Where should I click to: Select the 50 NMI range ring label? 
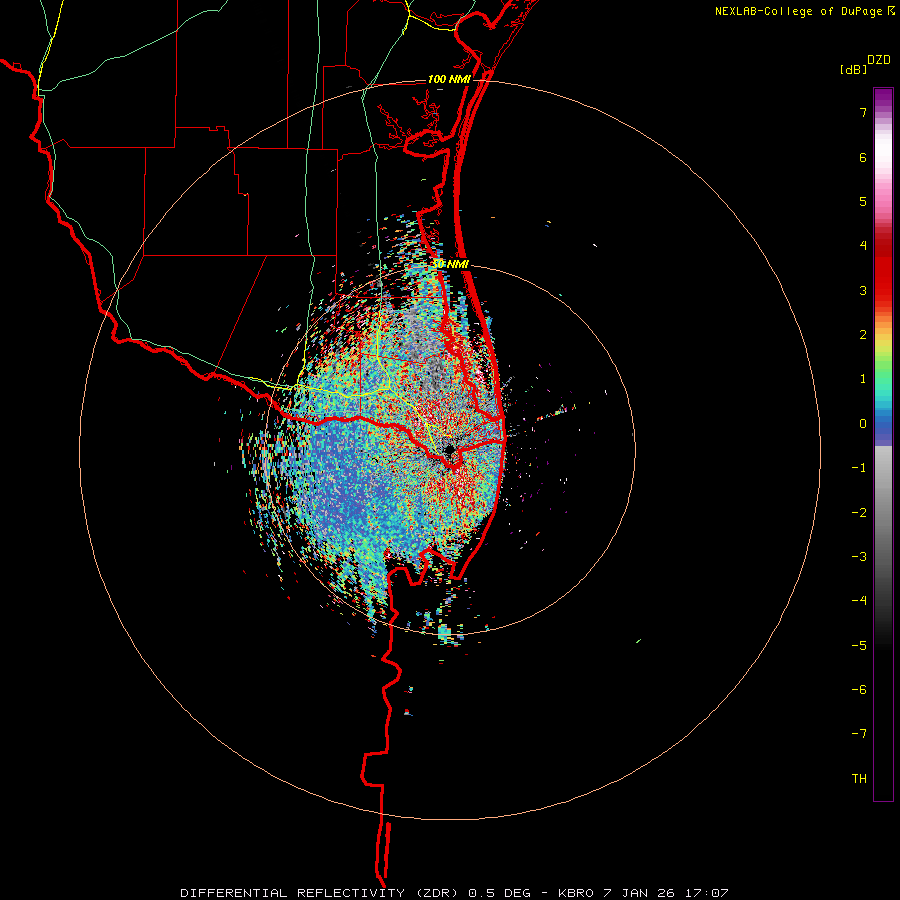[x=450, y=264]
